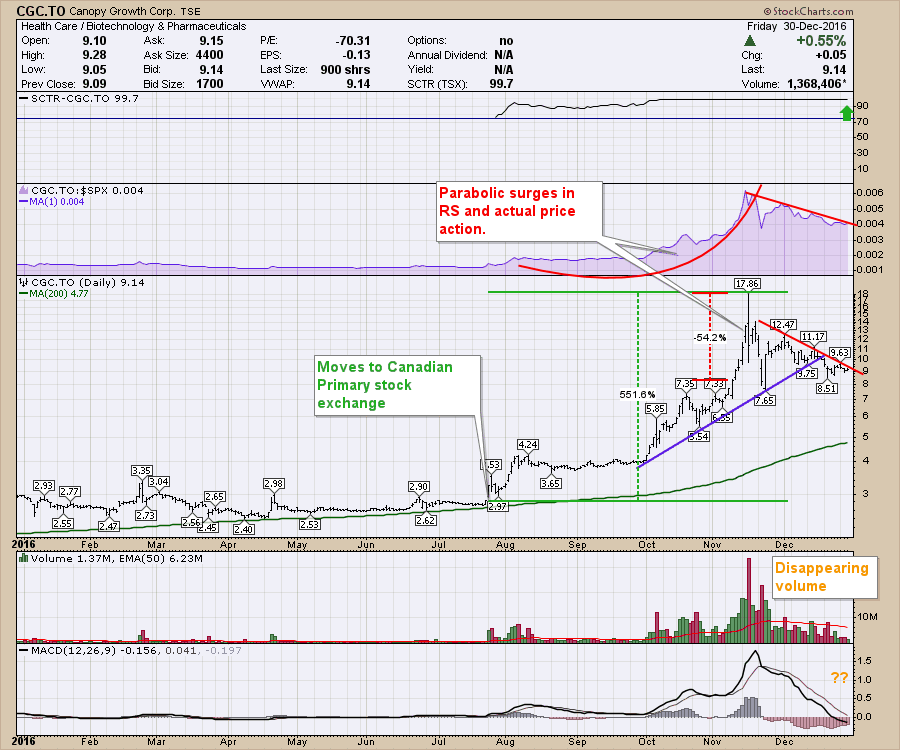Screen dimensions: 900x750
Task: Click the Volume 1.37M, EMA(50) 6.23M legend
Action: coord(111,558)
